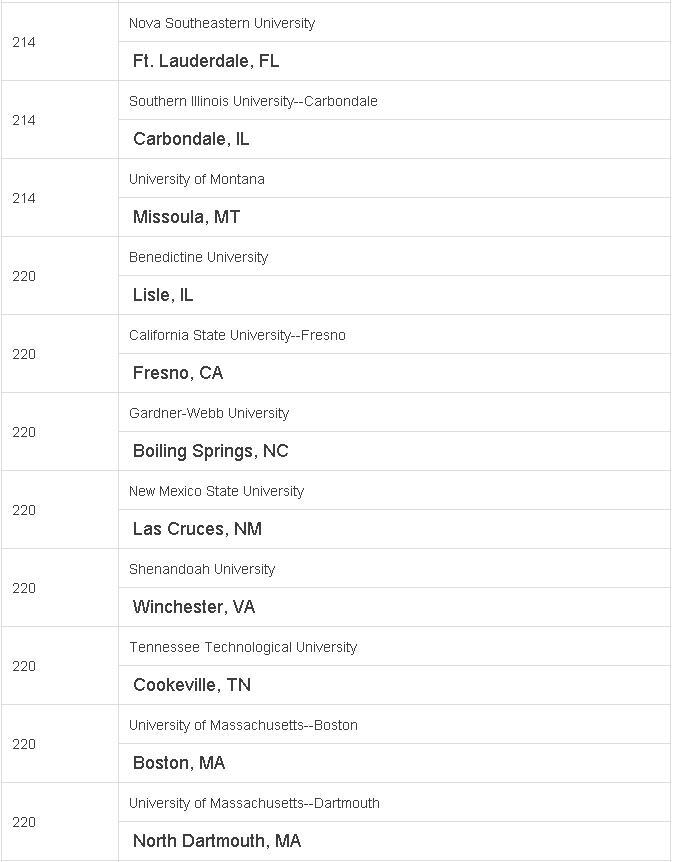
Task: Open Benedictine University entry
Action: point(198,257)
